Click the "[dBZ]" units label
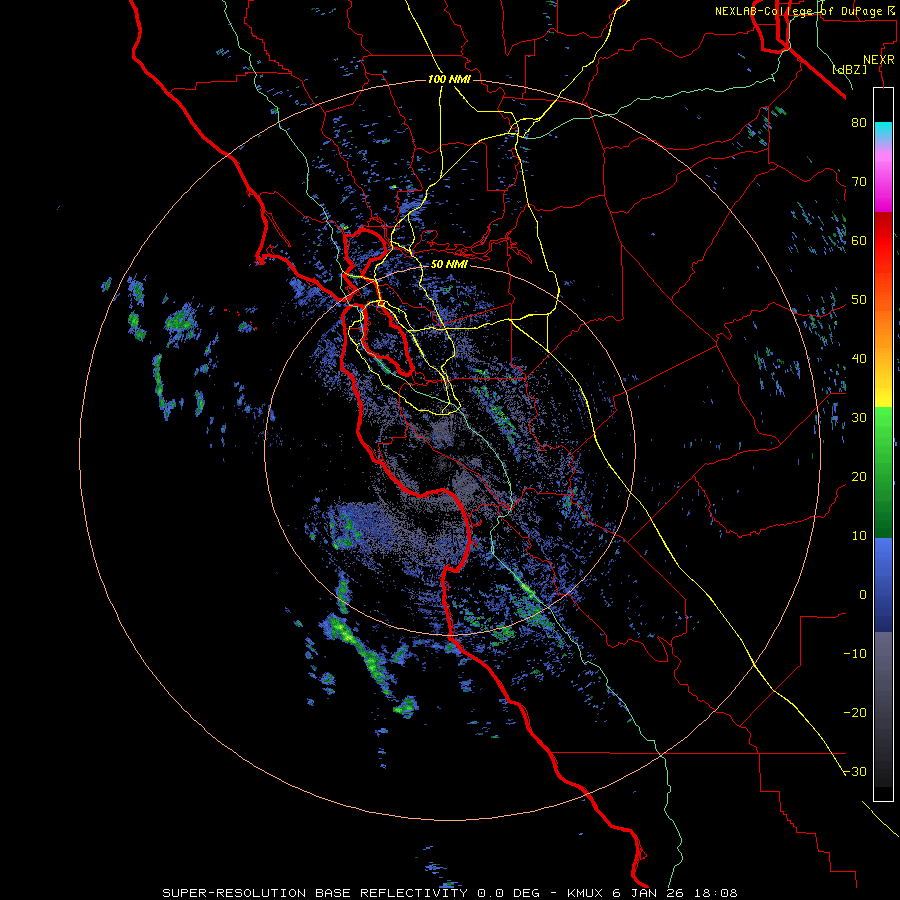Image resolution: width=900 pixels, height=900 pixels. [x=850, y=70]
